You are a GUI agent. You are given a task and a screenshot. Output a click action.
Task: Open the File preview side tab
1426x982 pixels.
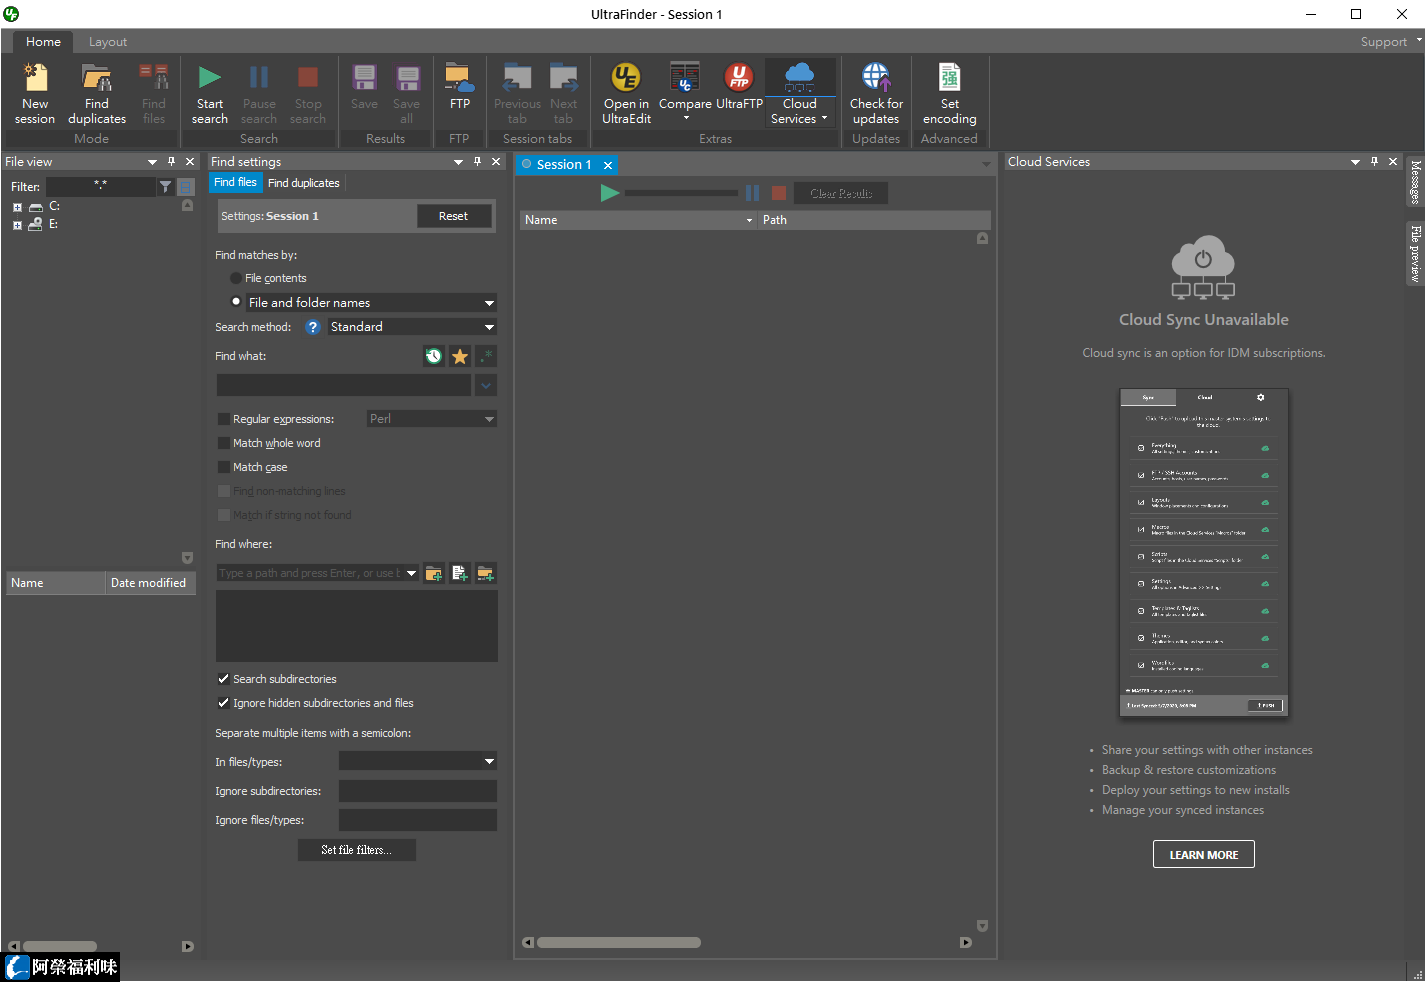click(1415, 253)
